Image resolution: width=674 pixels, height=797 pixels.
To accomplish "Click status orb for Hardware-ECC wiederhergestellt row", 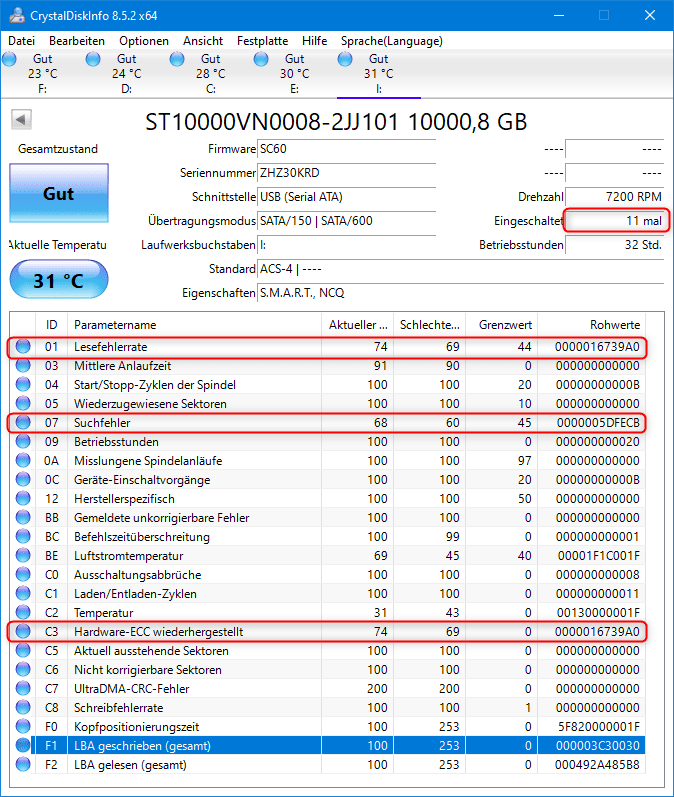I will click(23, 631).
